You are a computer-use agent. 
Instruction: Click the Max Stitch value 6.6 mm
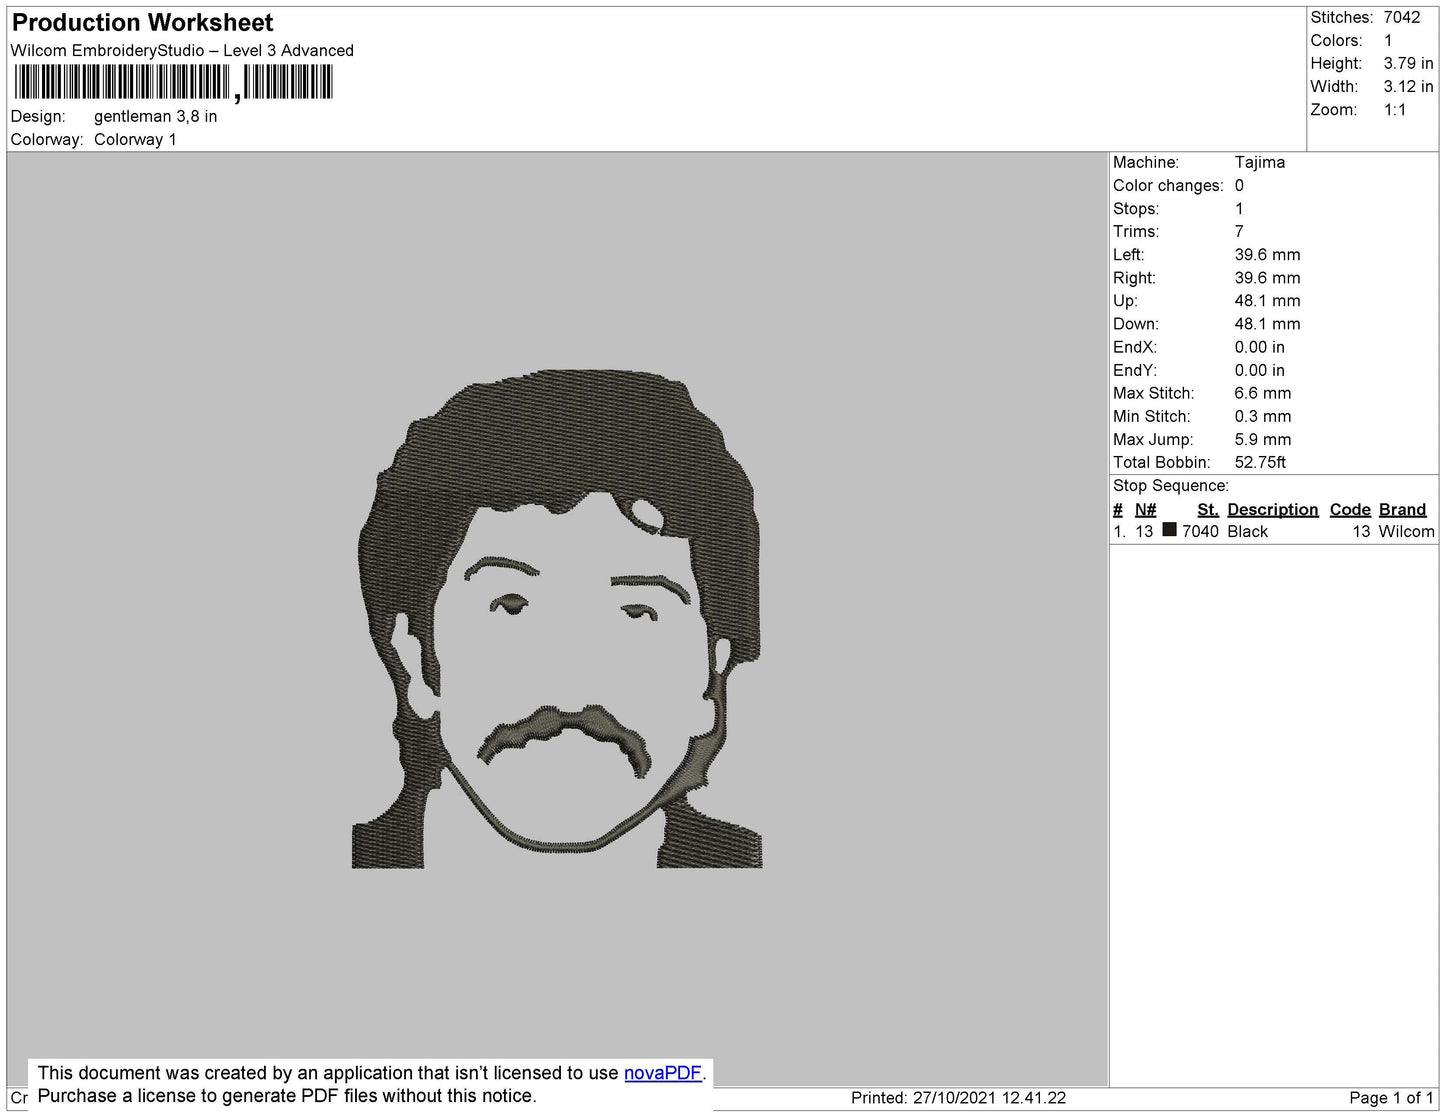pos(1262,393)
